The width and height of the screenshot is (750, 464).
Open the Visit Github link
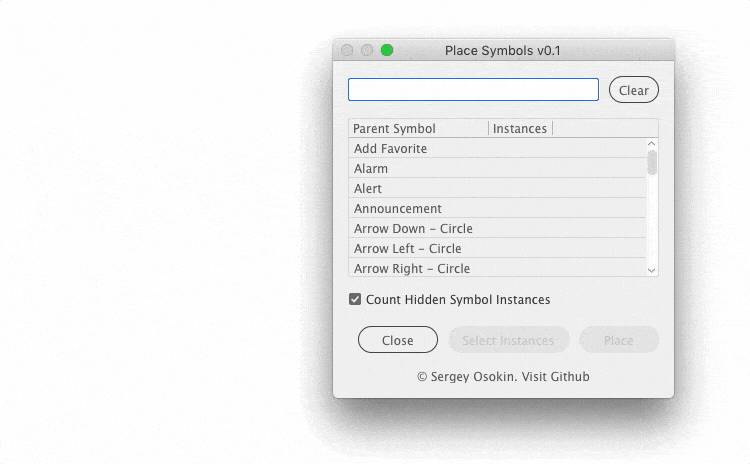click(556, 377)
